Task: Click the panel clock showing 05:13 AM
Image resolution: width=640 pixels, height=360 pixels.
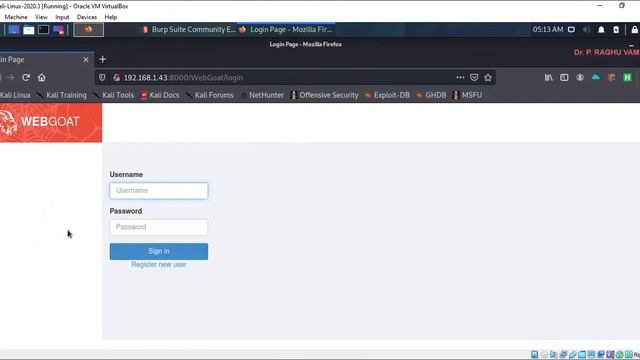Action: click(x=548, y=29)
